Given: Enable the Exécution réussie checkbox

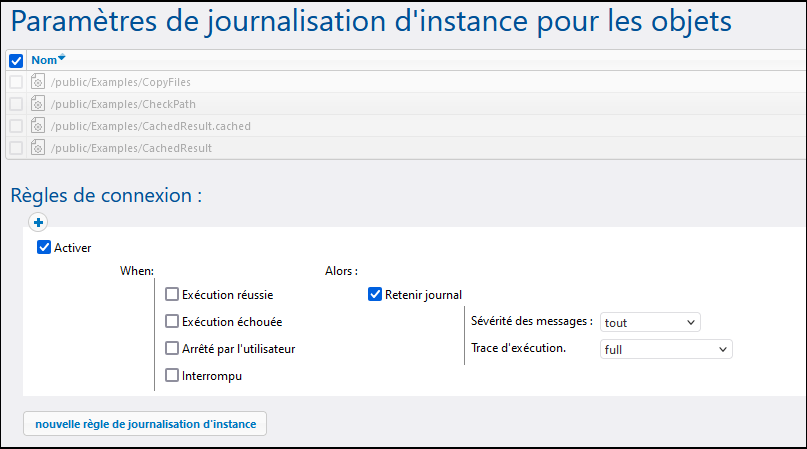Looking at the screenshot, I should [x=172, y=295].
